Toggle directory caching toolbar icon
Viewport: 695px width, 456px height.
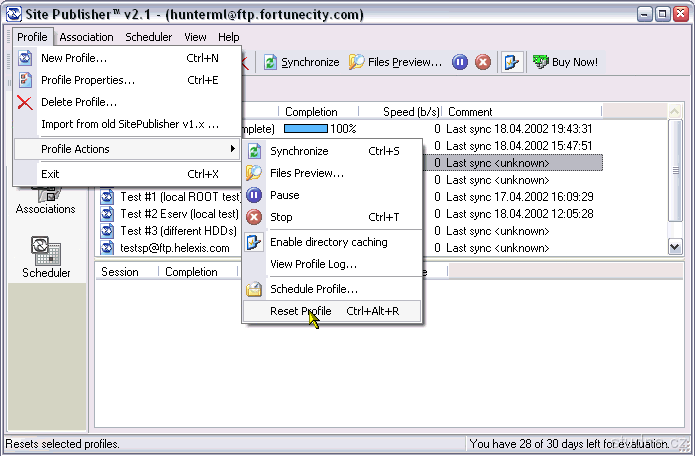click(x=512, y=62)
